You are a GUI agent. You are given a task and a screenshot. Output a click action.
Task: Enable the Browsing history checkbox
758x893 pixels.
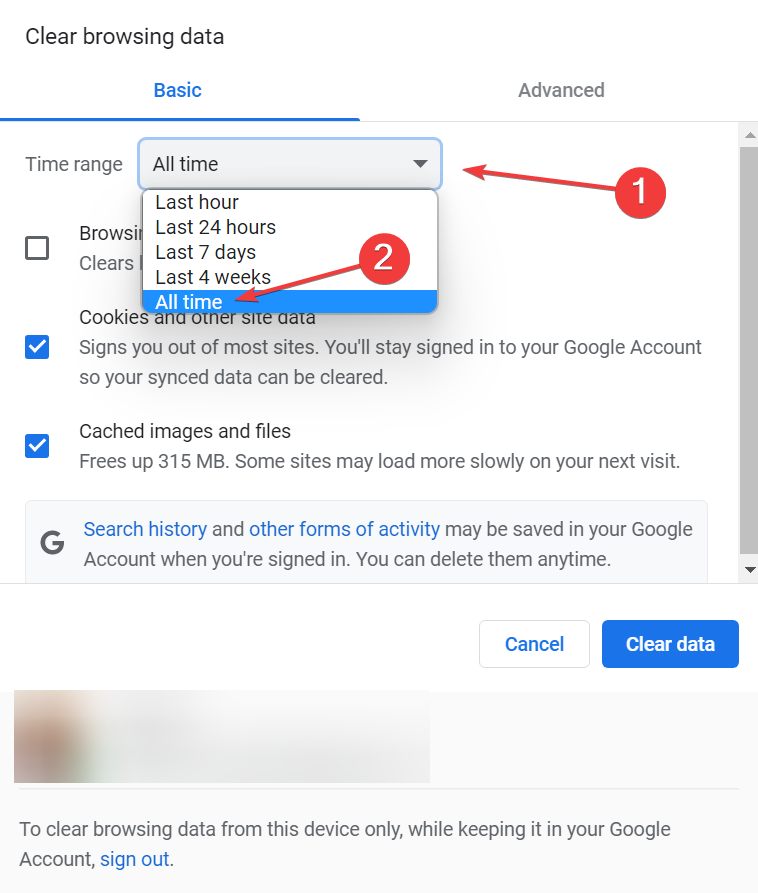pos(37,248)
